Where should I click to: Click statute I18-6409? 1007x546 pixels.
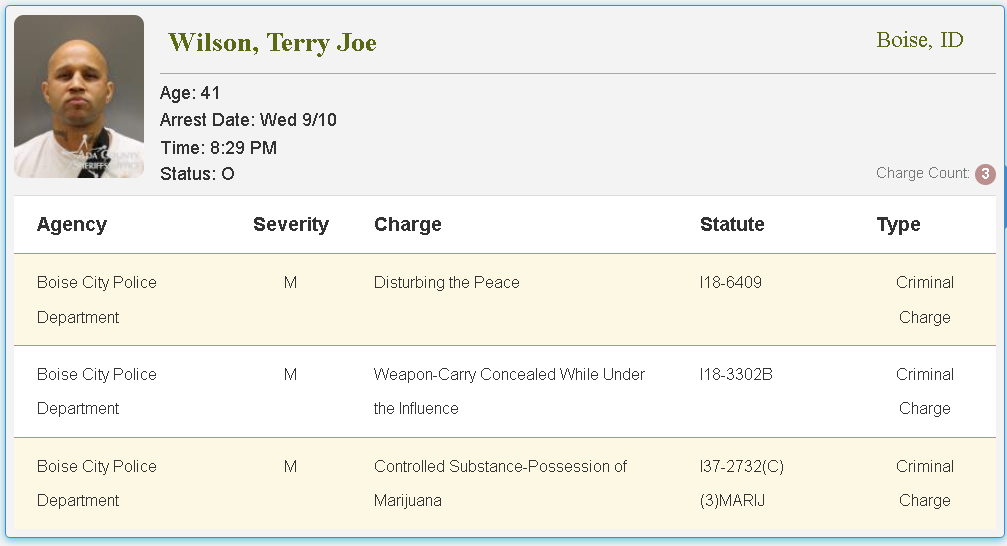click(x=730, y=283)
